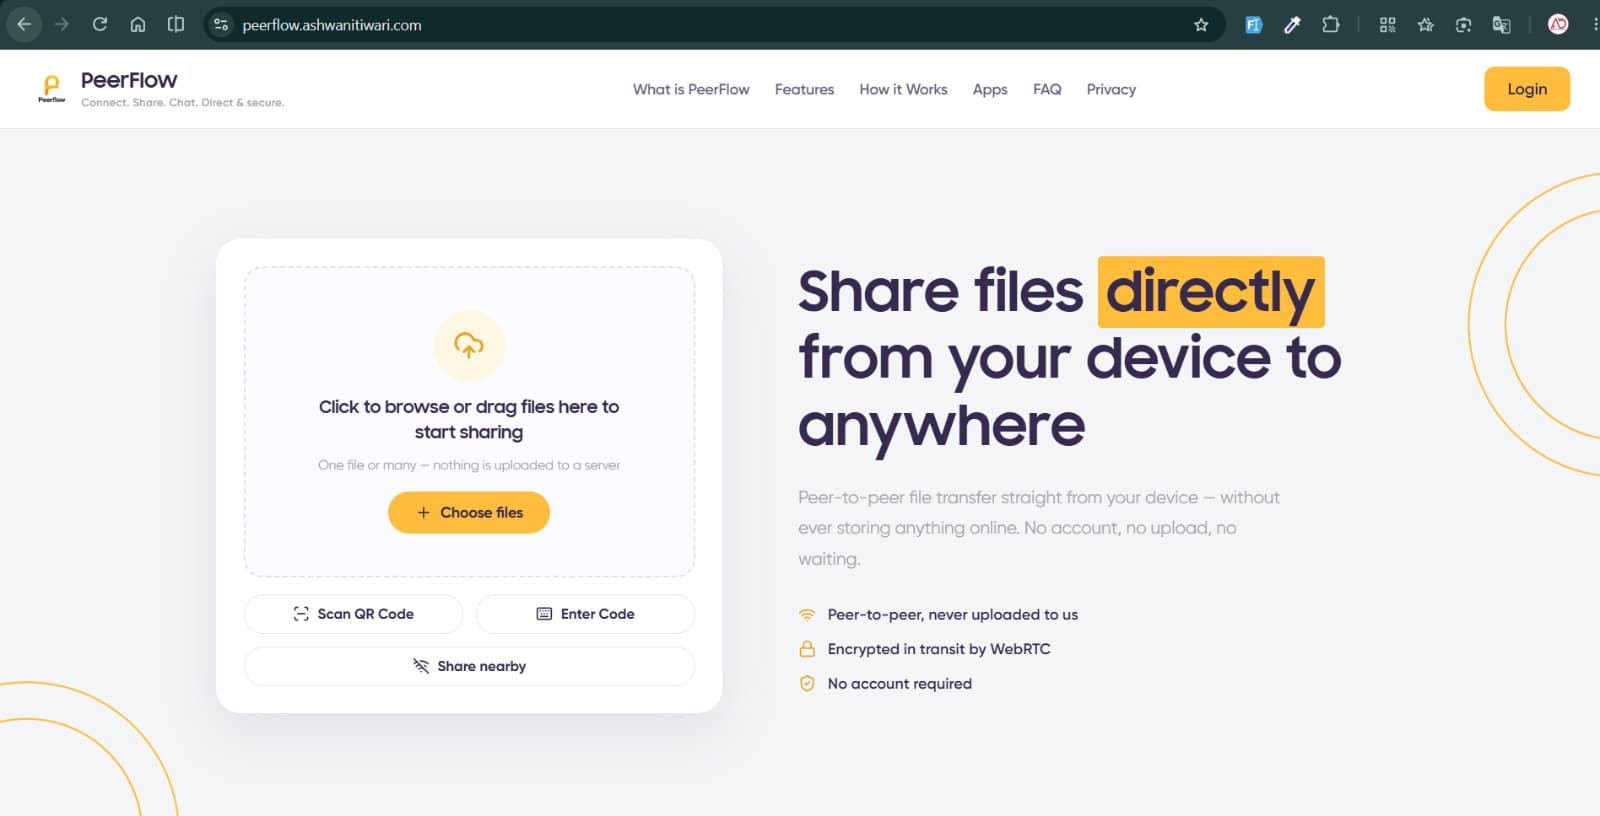Click the lock icon beside Encrypted
Image resolution: width=1600 pixels, height=816 pixels.
tap(807, 649)
